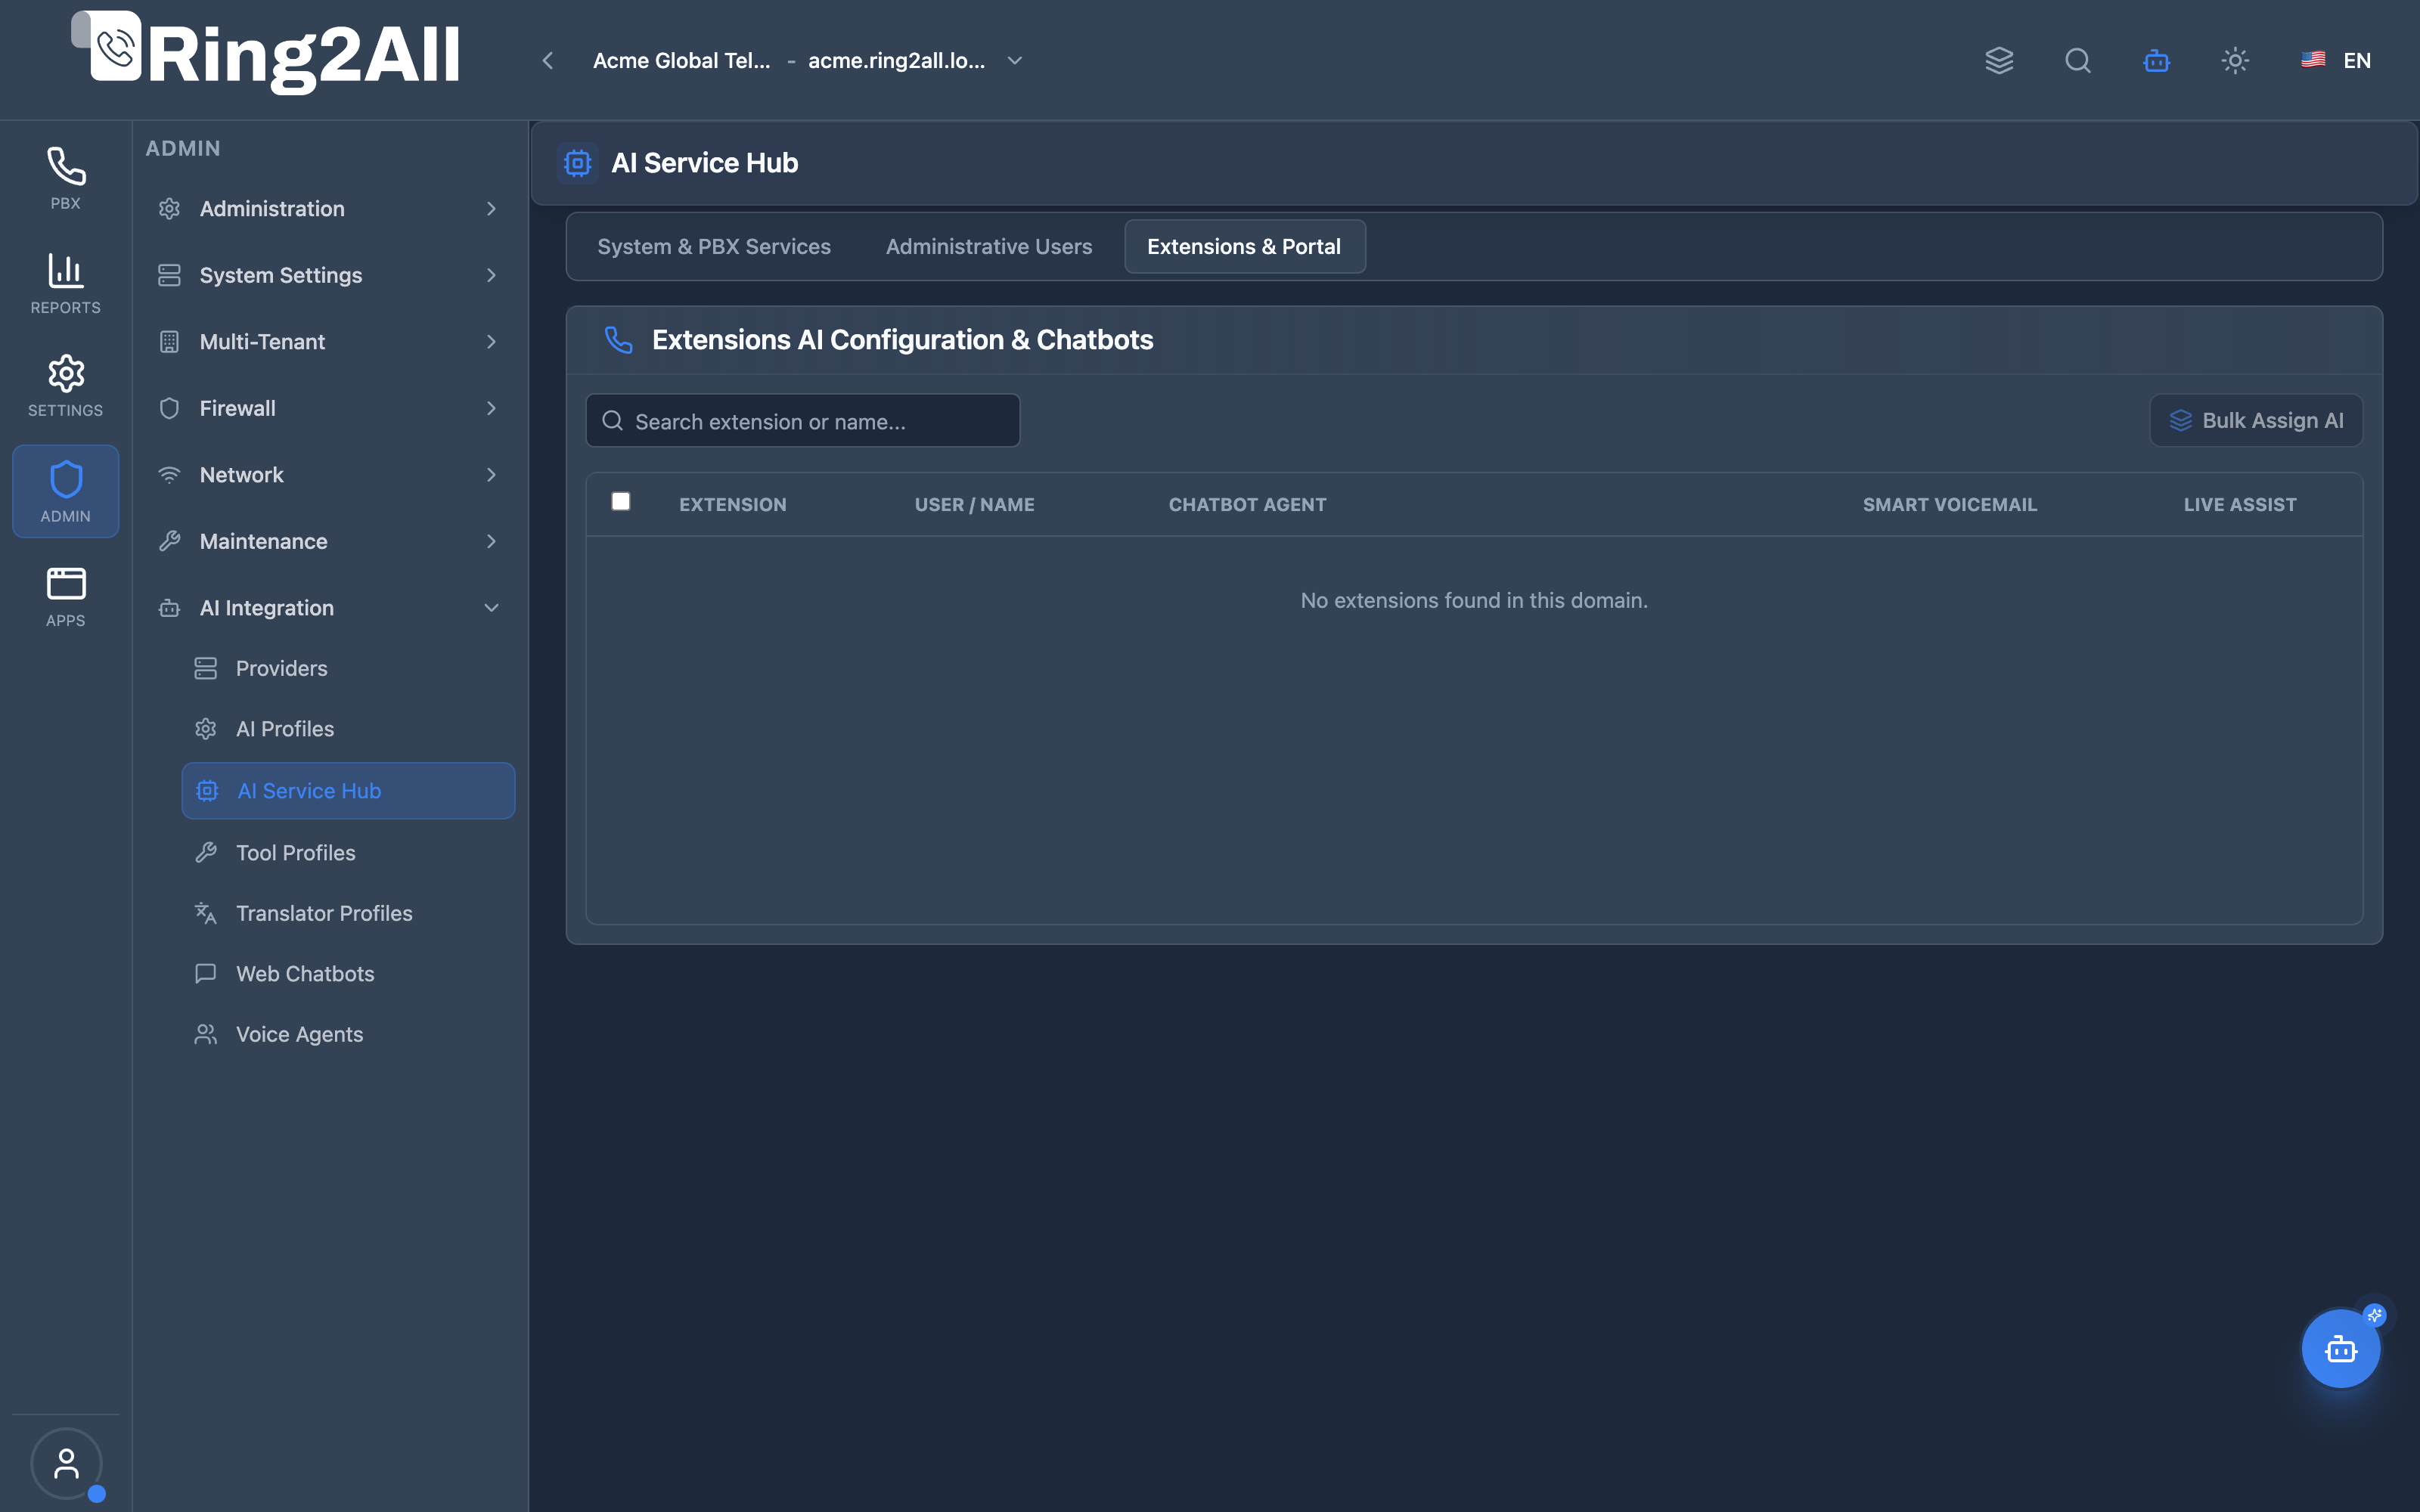
Task: Open the Providers submenu item
Action: click(348, 668)
